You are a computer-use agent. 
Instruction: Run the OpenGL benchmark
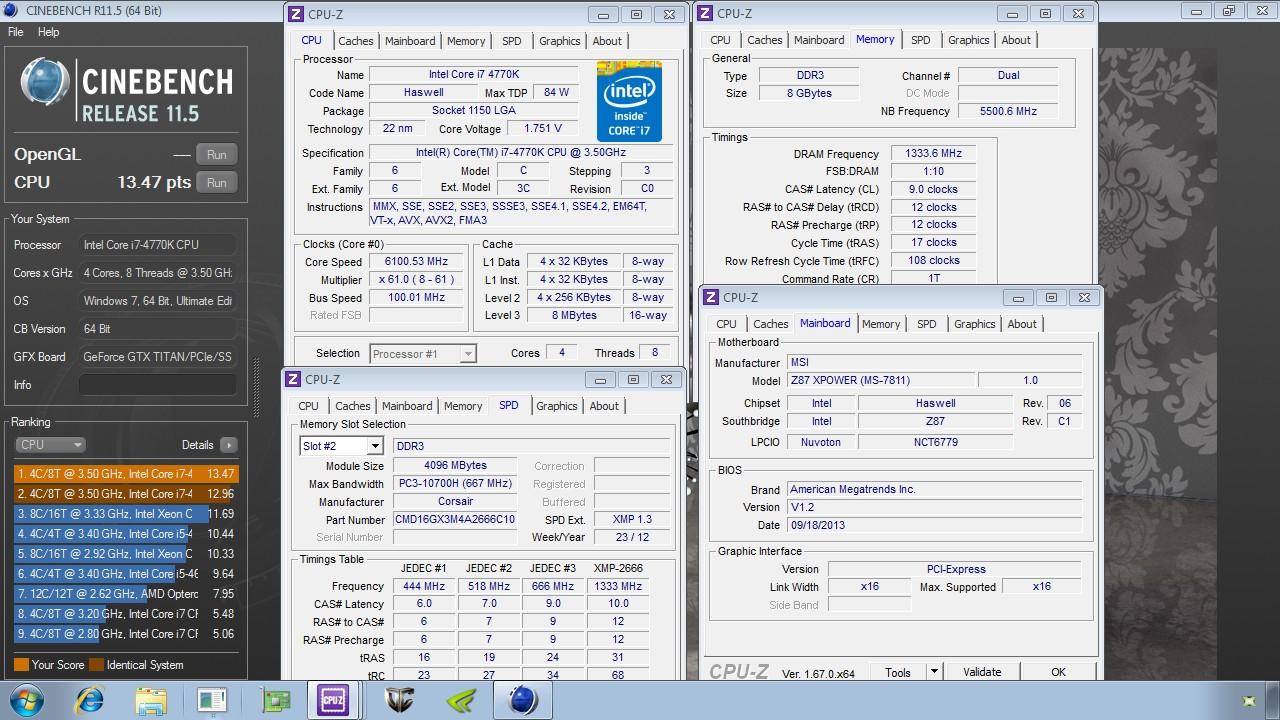(217, 154)
